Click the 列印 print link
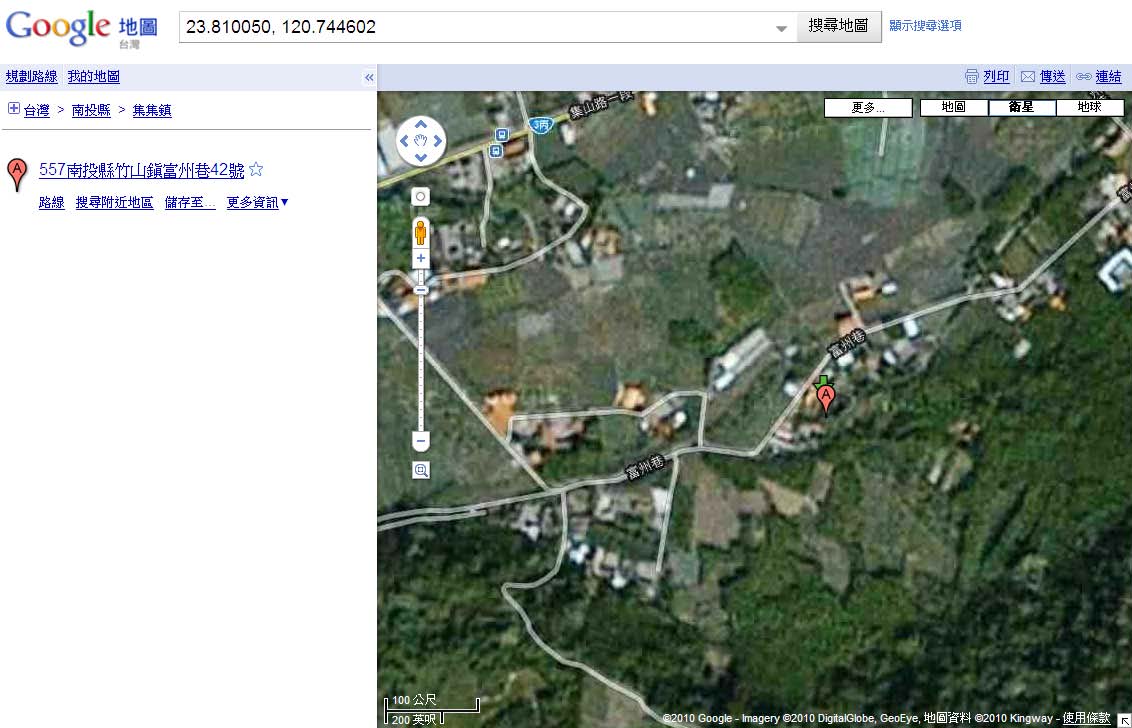Image resolution: width=1132 pixels, height=728 pixels. 995,77
